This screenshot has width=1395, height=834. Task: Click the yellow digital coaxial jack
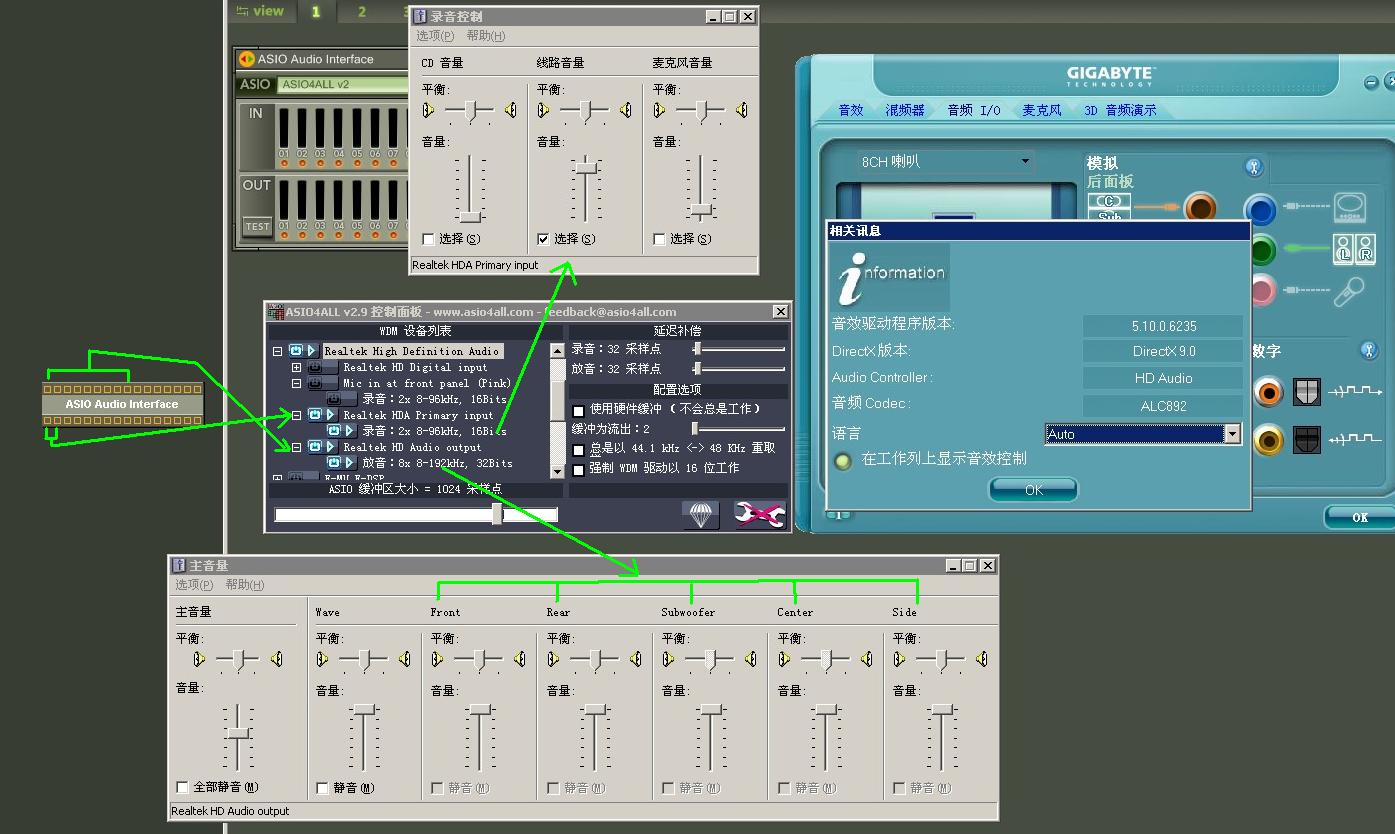(1268, 440)
